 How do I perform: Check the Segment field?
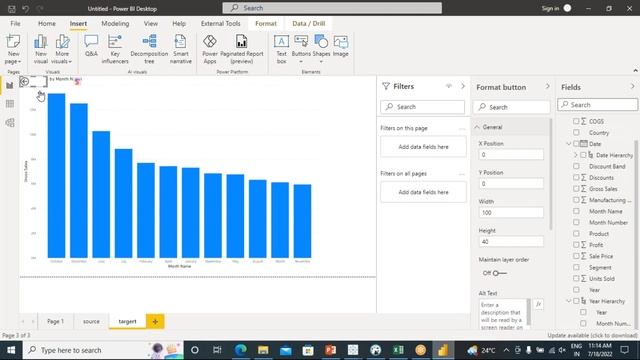point(576,267)
